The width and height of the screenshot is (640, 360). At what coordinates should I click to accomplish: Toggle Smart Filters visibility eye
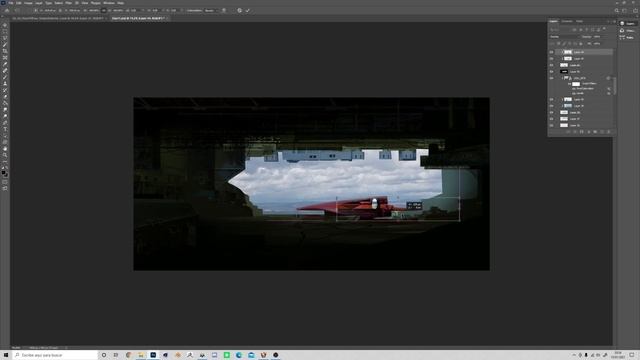click(x=570, y=84)
